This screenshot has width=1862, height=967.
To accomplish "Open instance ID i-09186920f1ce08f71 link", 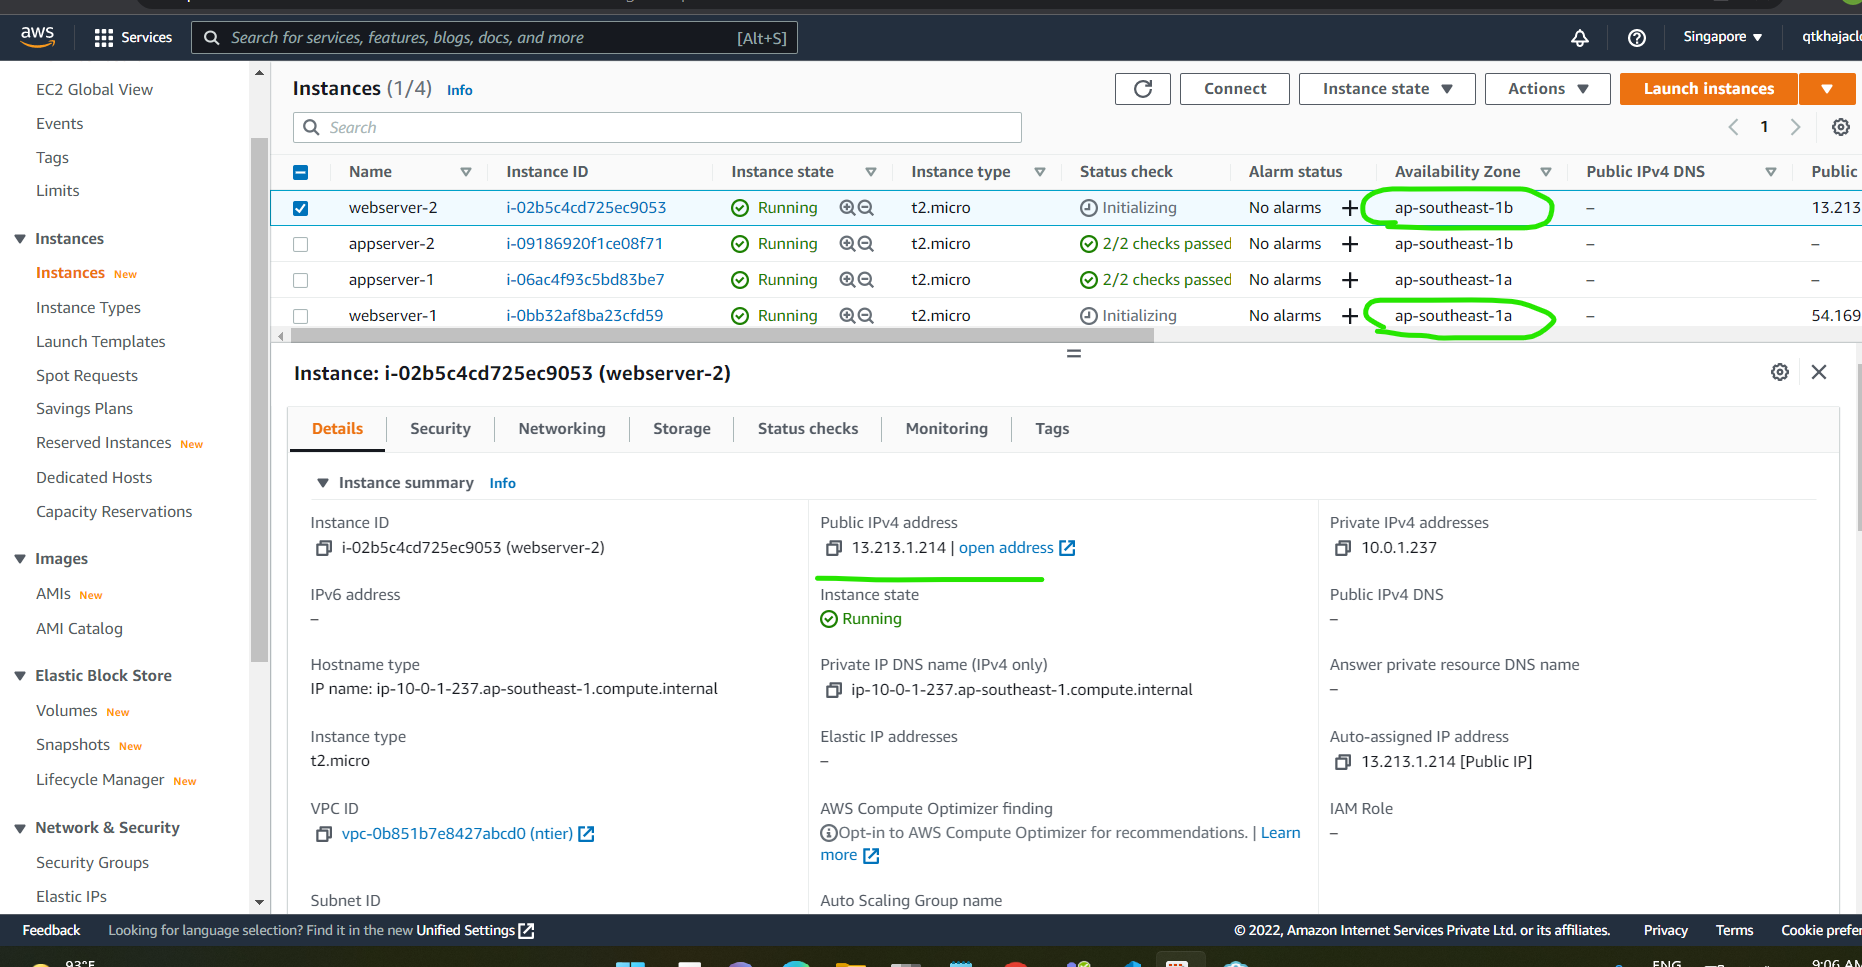I will click(584, 244).
